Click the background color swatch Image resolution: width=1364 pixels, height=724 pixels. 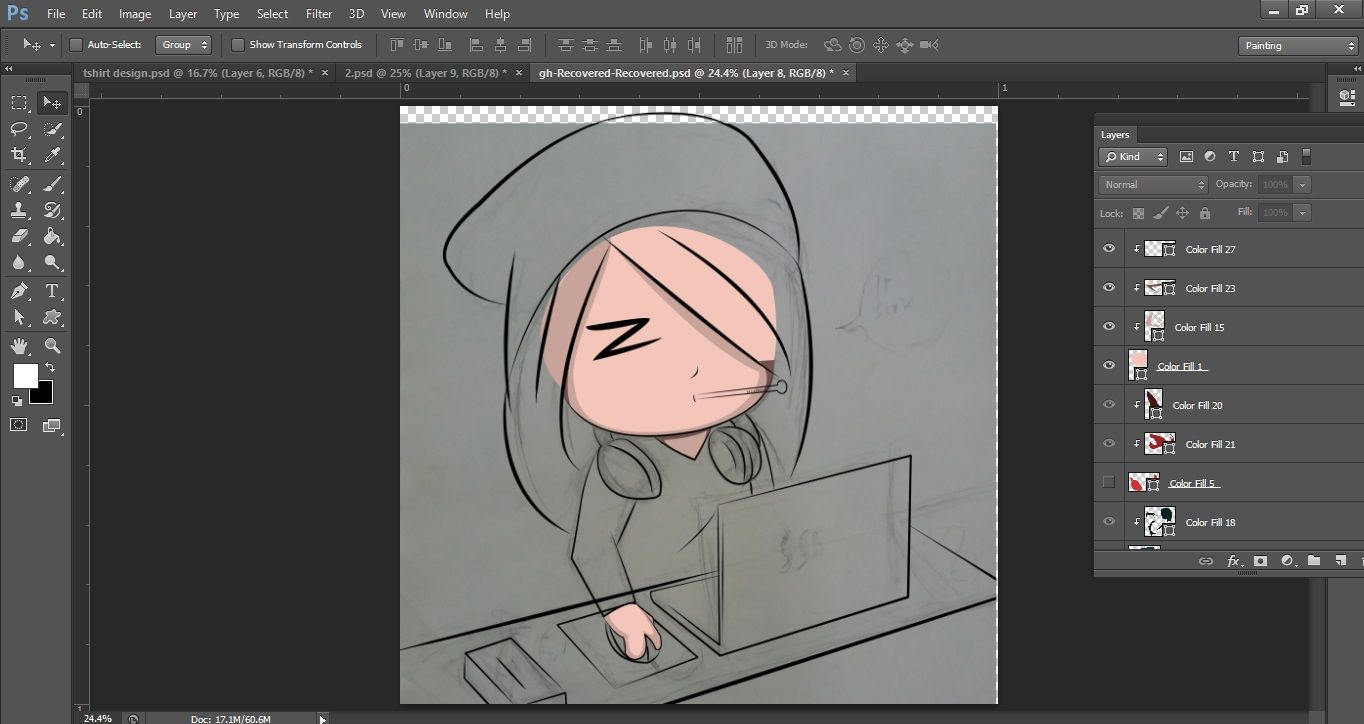(x=44, y=394)
